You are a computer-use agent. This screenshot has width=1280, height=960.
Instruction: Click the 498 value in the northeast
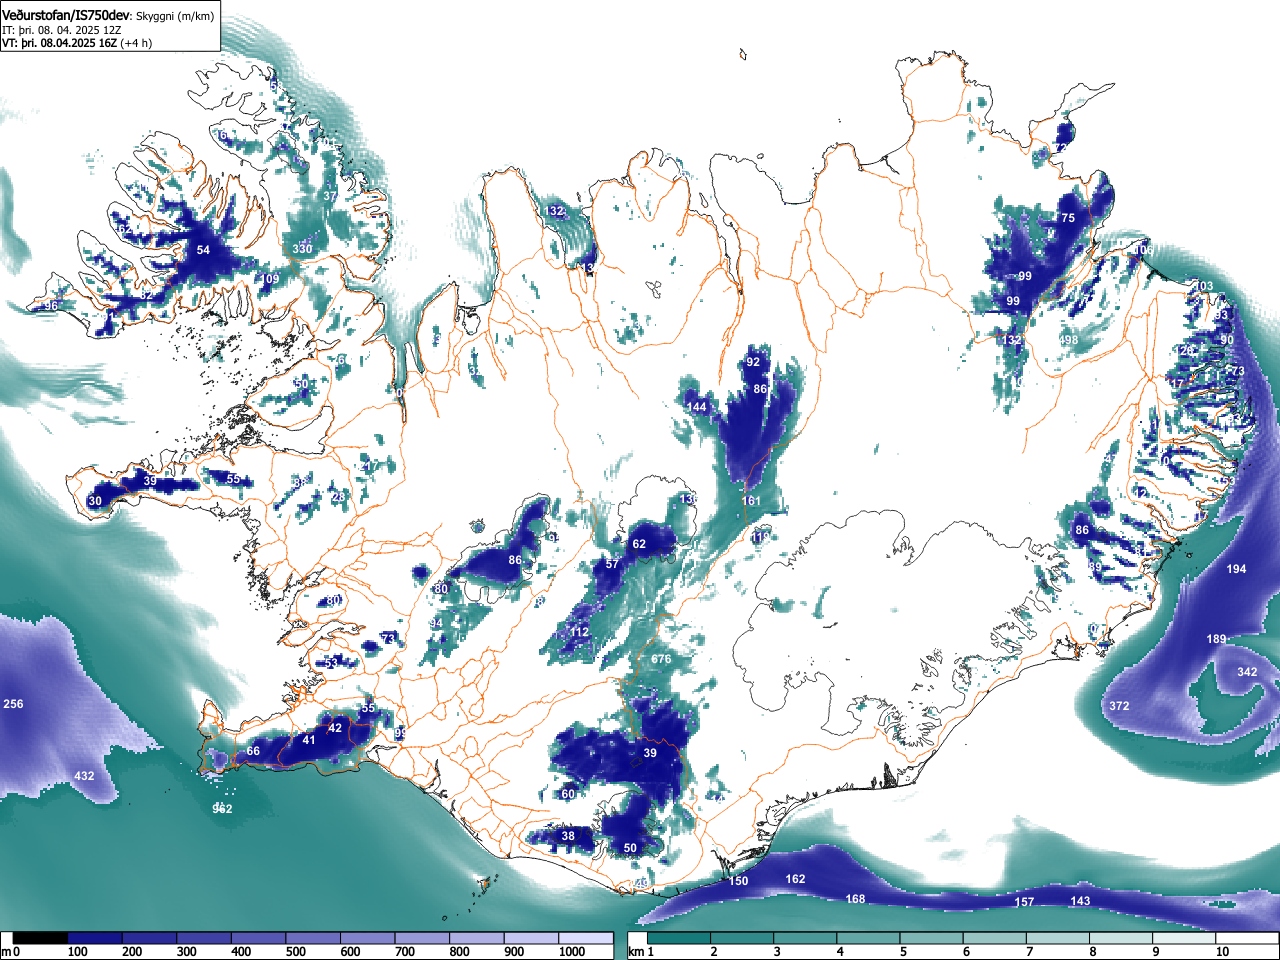[1069, 340]
